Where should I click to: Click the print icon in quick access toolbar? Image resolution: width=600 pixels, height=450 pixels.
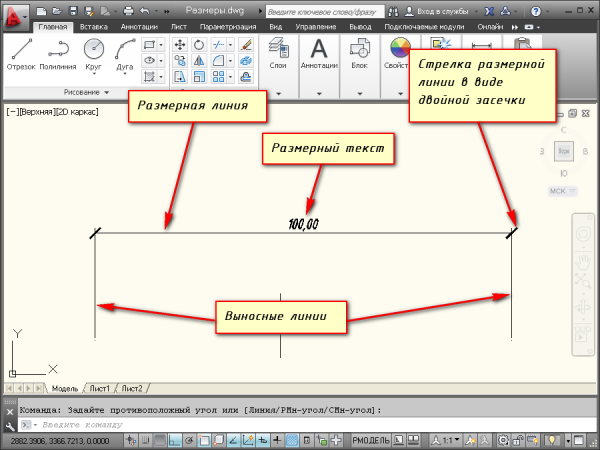pyautogui.click(x=129, y=11)
